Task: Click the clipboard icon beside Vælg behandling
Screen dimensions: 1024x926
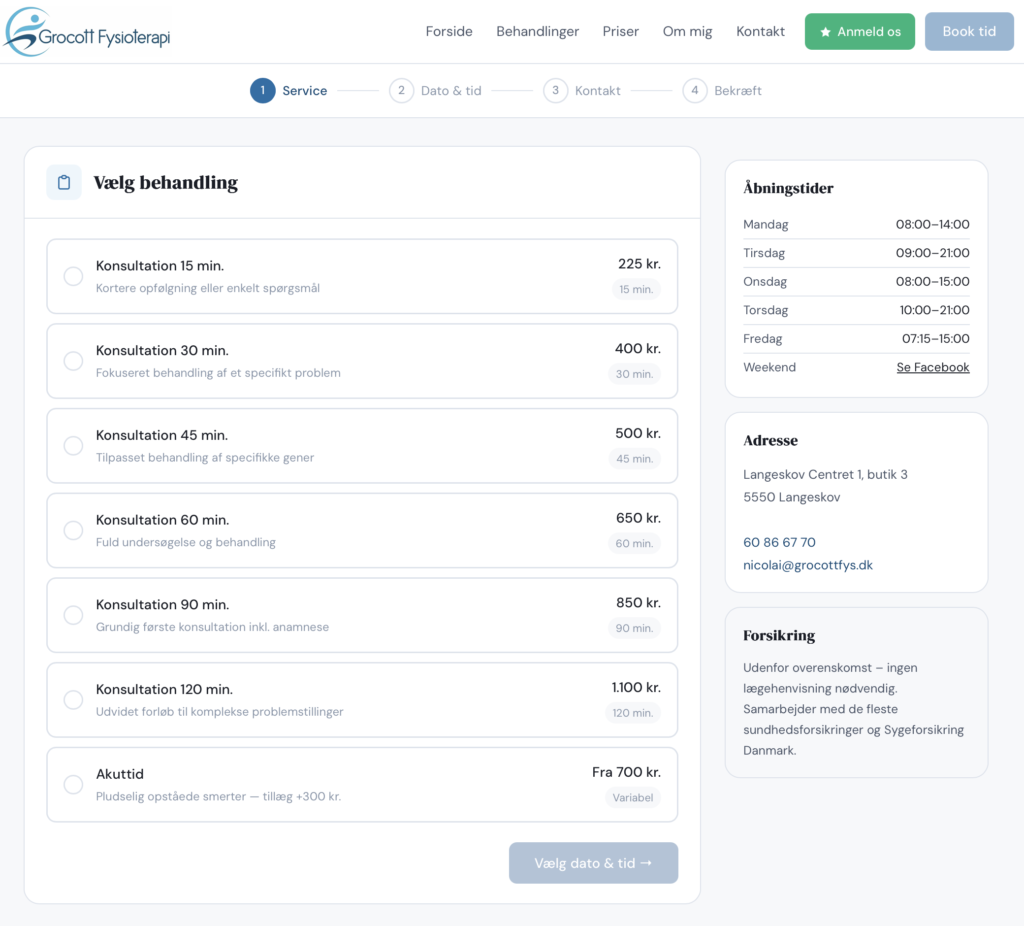Action: (x=64, y=182)
